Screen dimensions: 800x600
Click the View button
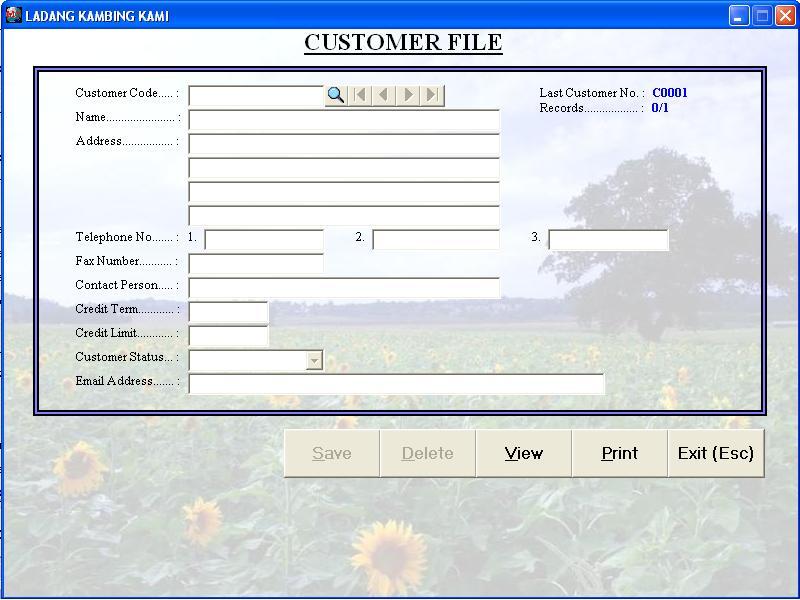pyautogui.click(x=523, y=453)
